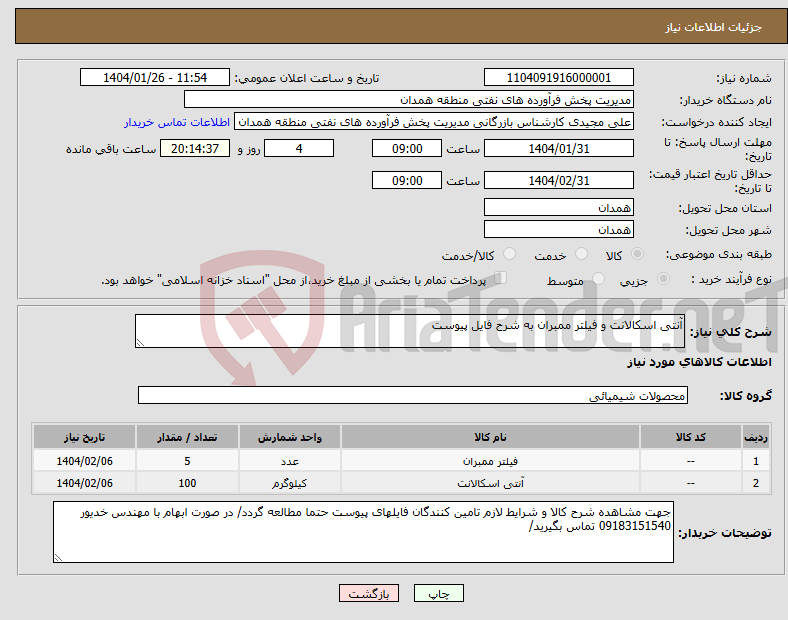Click the ردیف column header
Viewport: 788px width, 620px height.
click(x=755, y=437)
